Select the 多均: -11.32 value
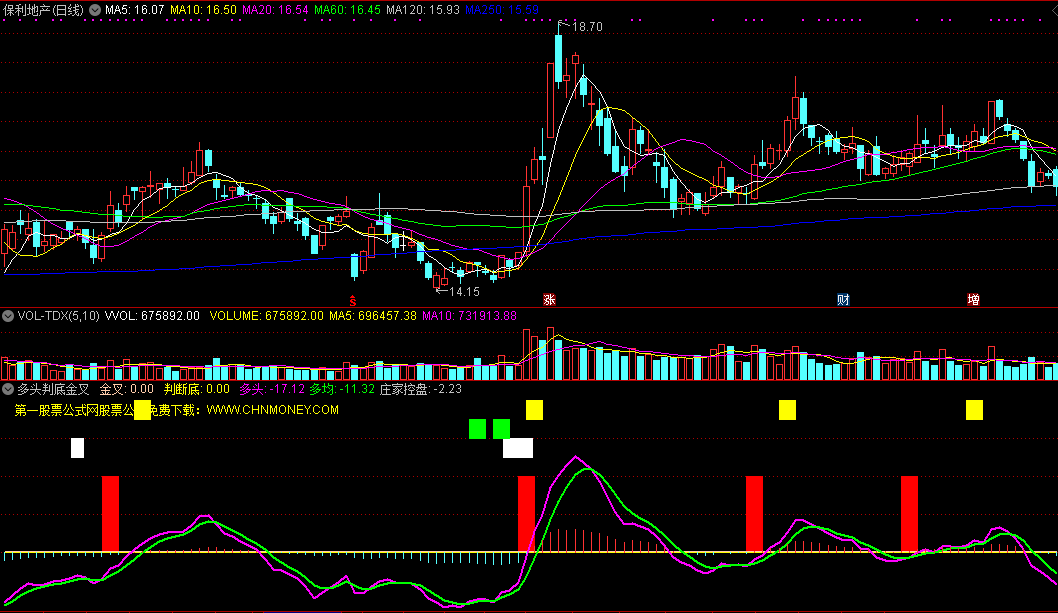This screenshot has width=1058, height=613. [342, 390]
